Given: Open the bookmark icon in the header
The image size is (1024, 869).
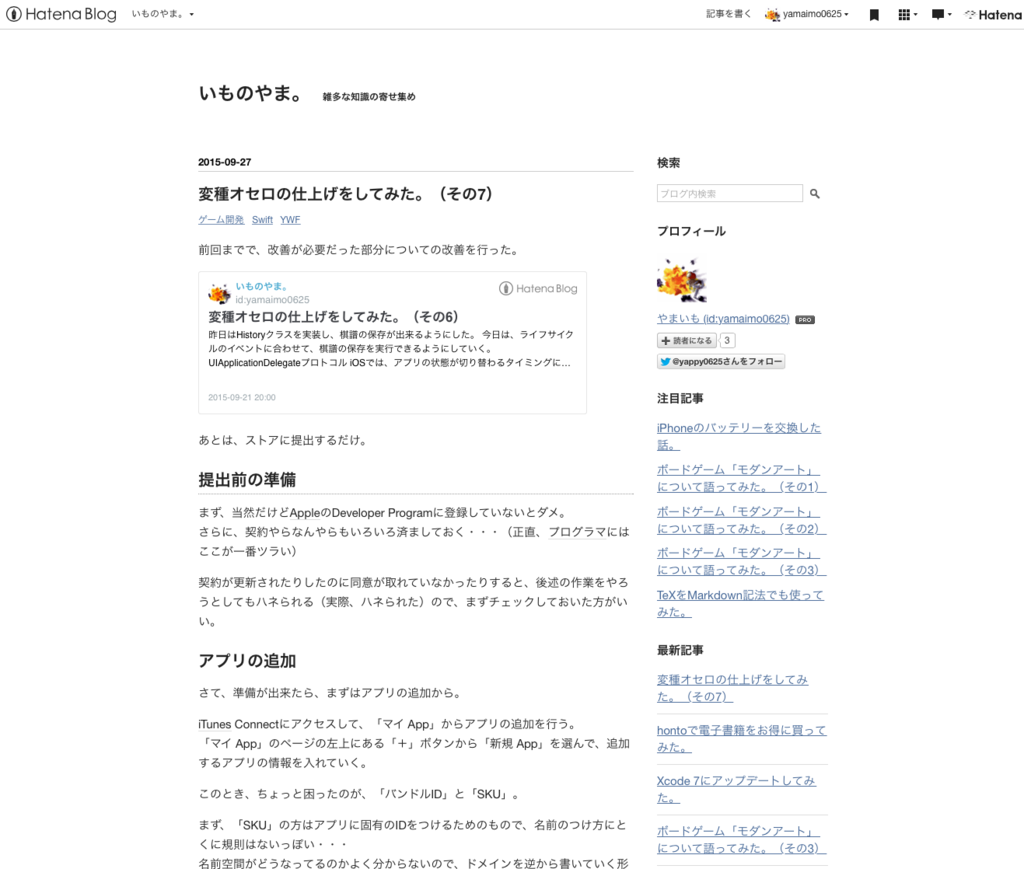Looking at the screenshot, I should pos(873,14).
